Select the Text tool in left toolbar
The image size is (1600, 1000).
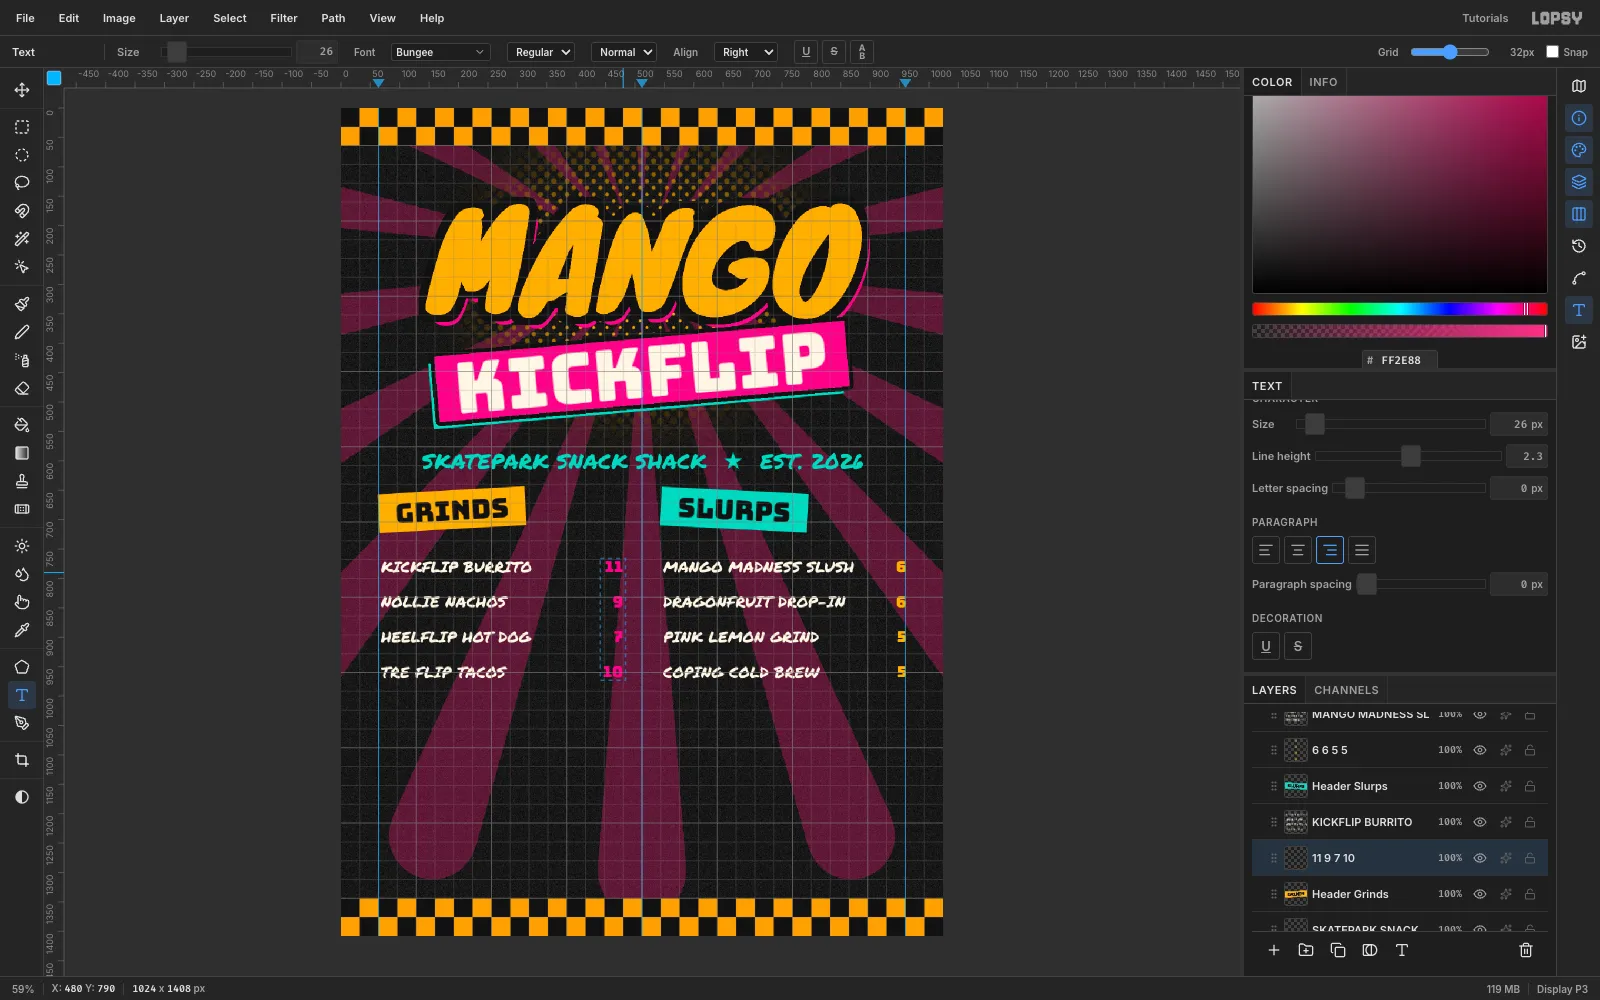(22, 695)
